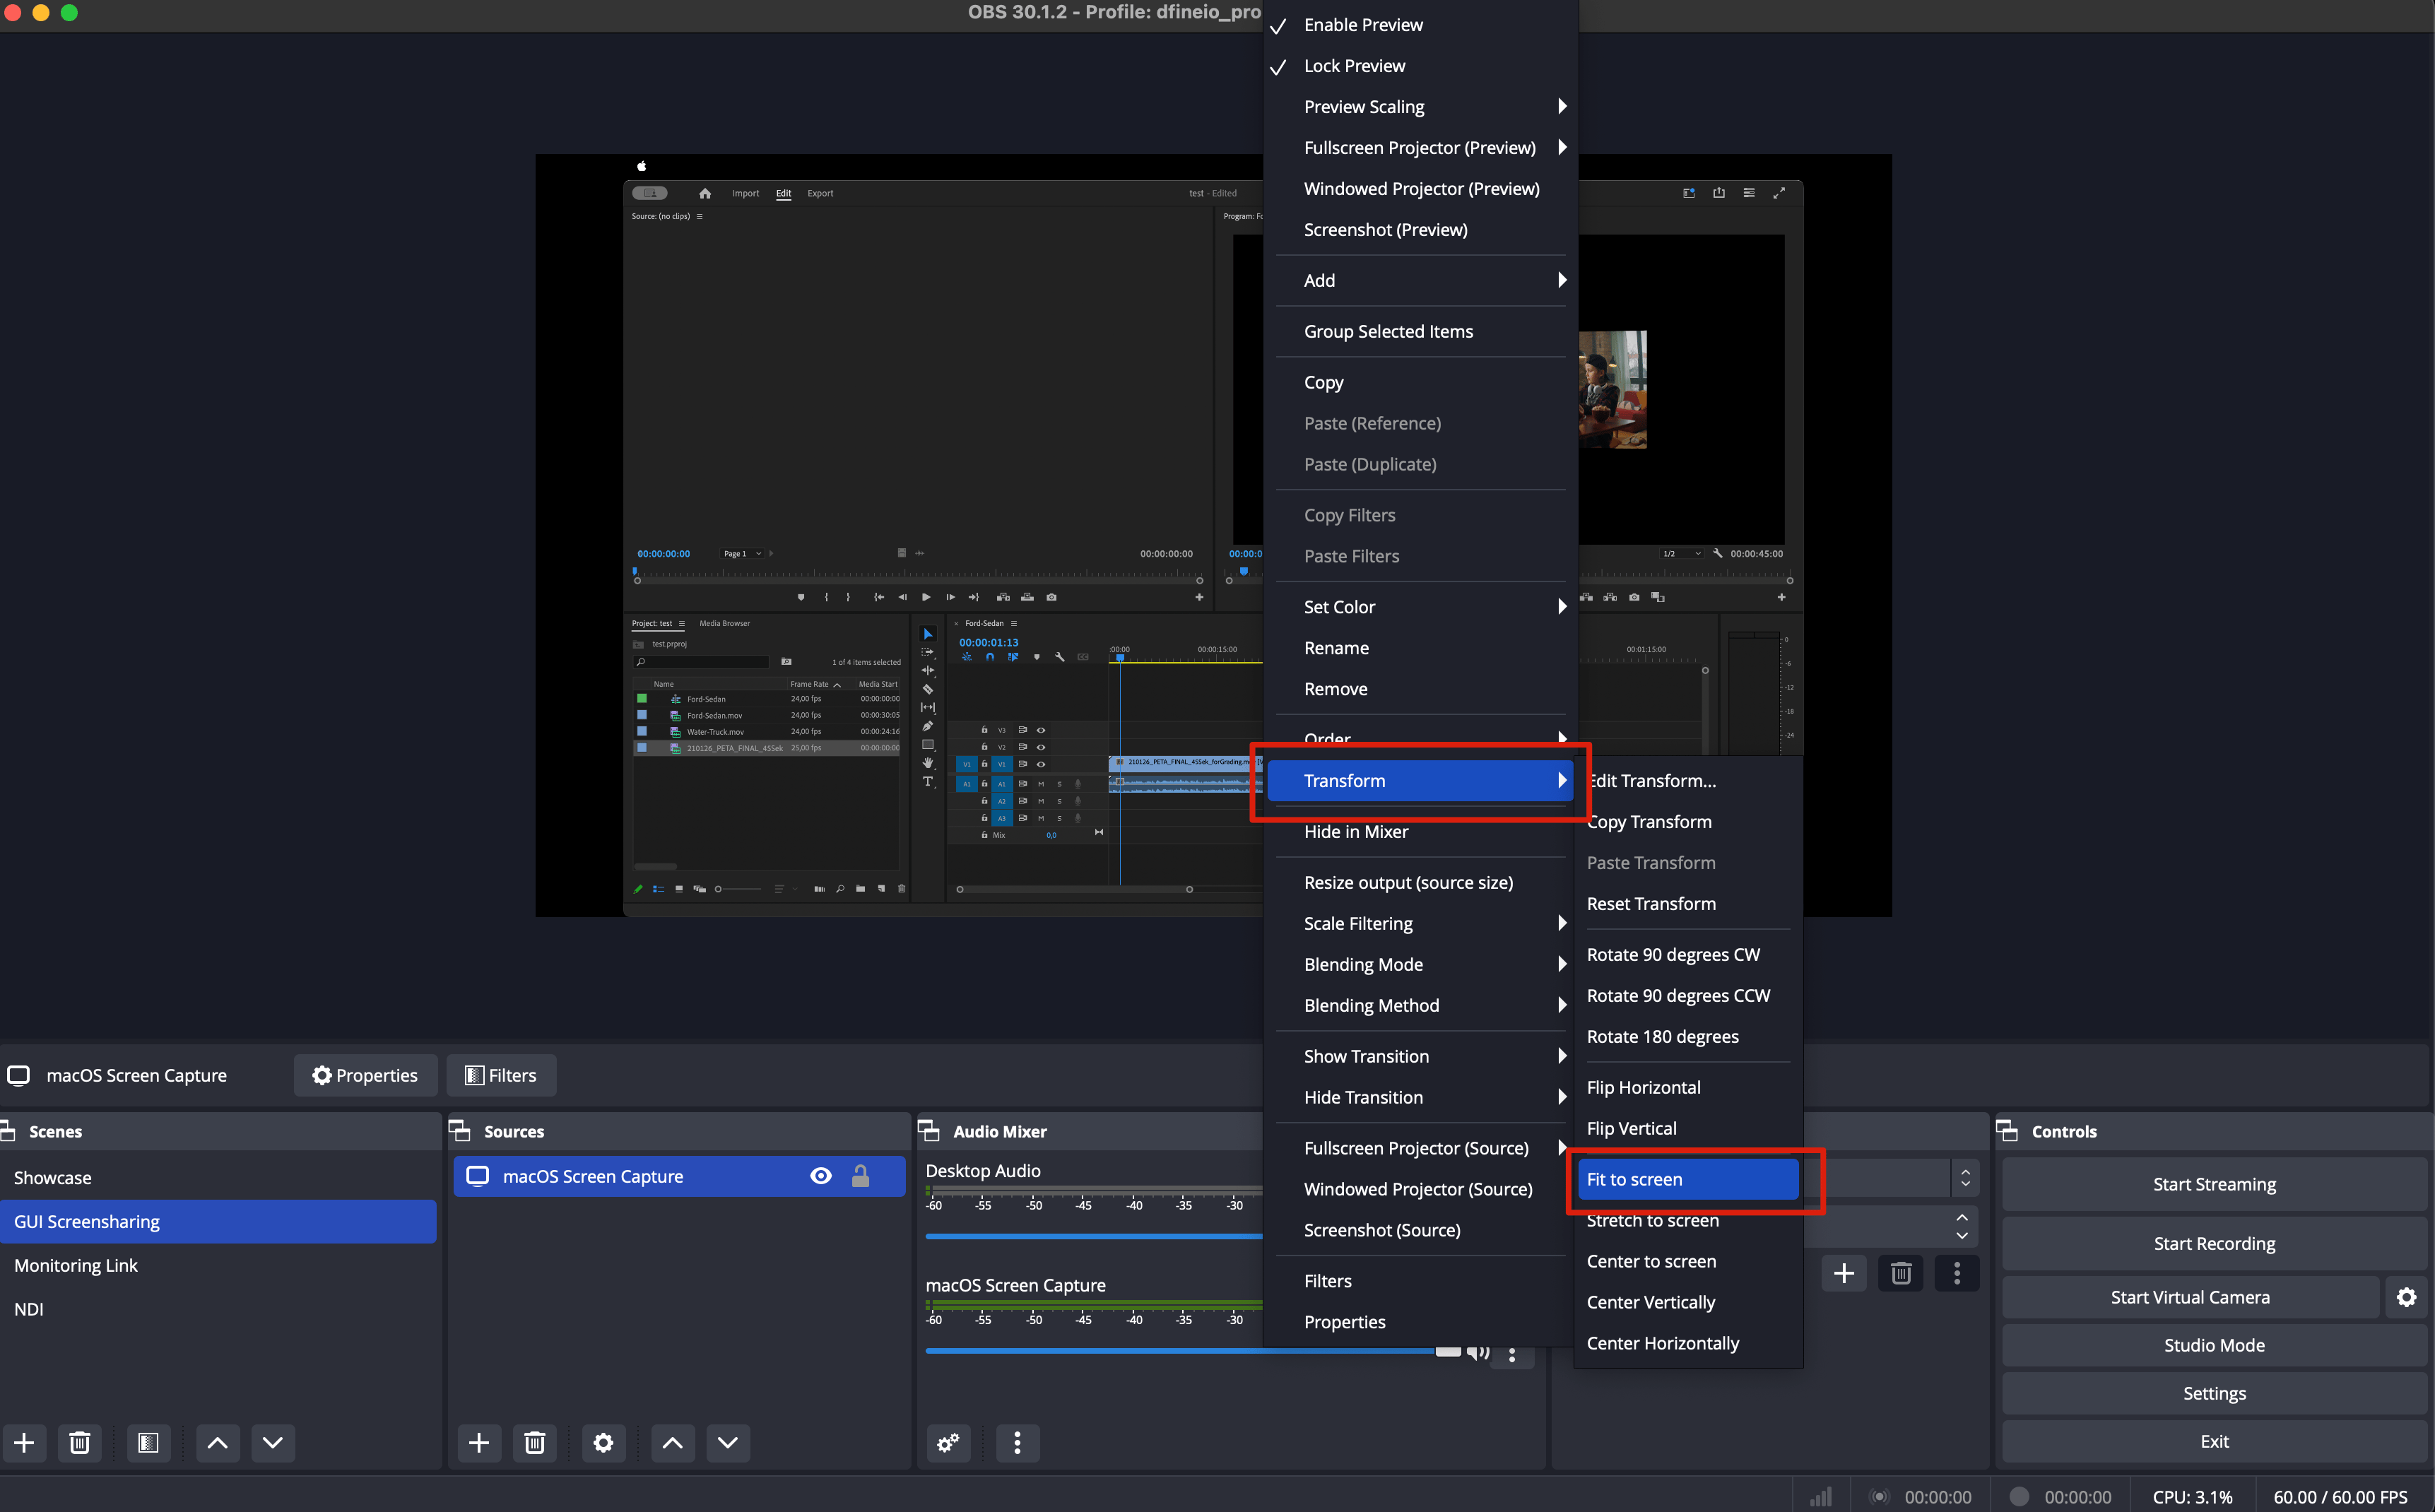The height and width of the screenshot is (1512, 2435).
Task: Remove the scene transition with its trash icon
Action: pos(1901,1273)
